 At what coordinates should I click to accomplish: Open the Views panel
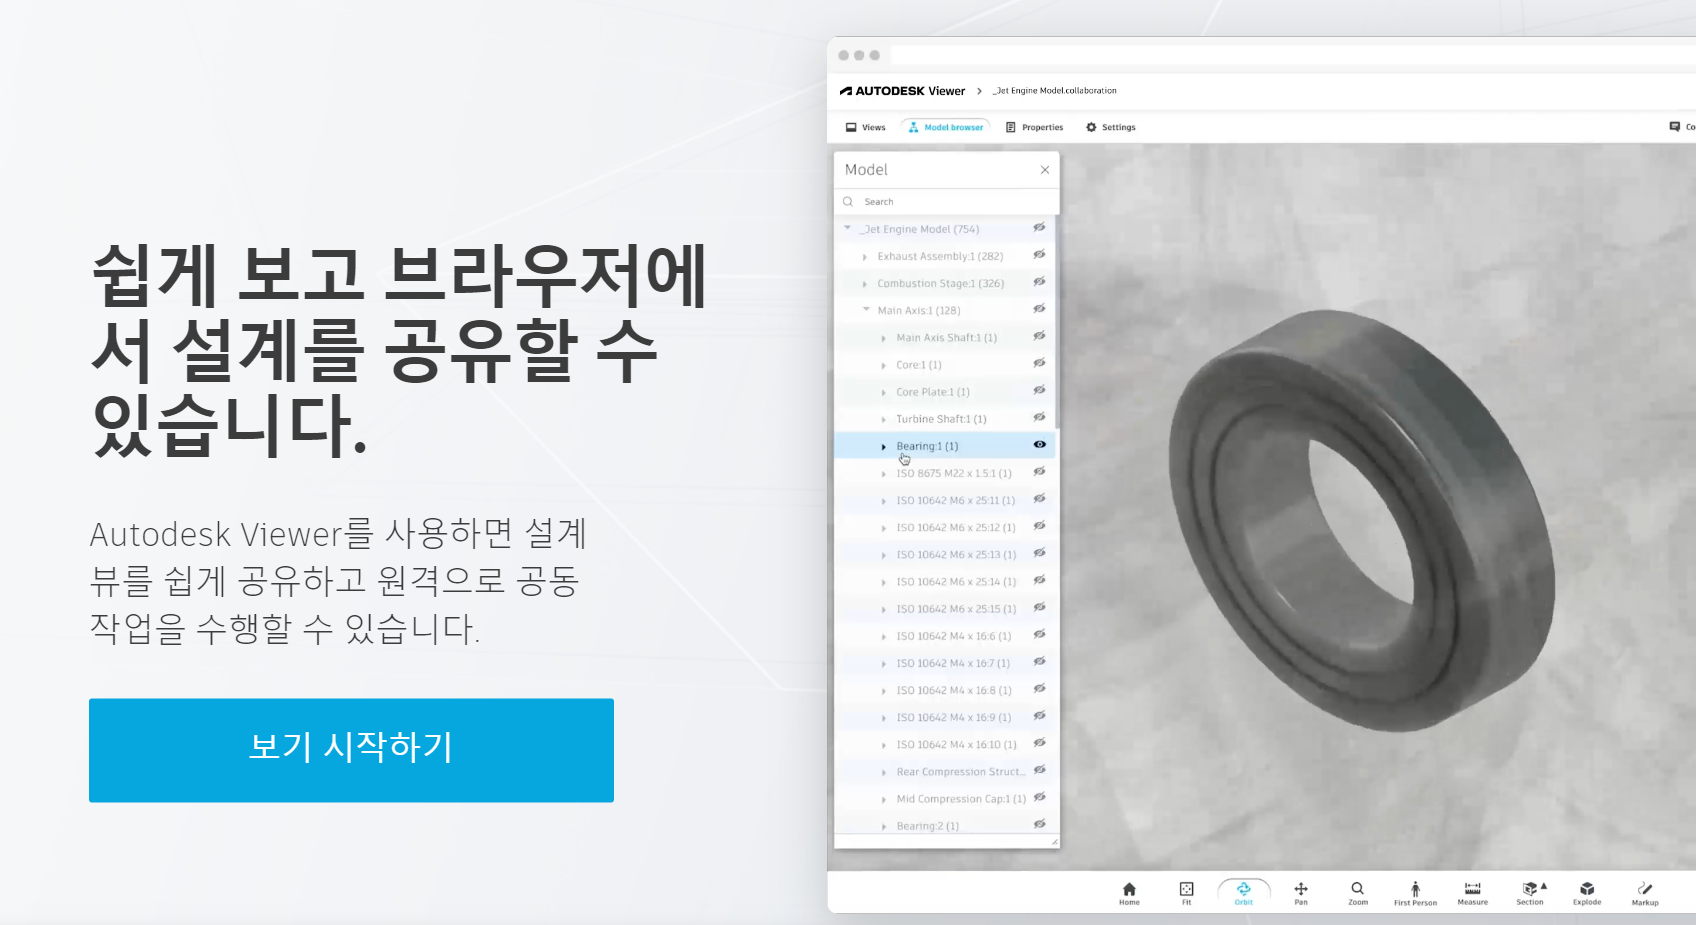coord(864,127)
